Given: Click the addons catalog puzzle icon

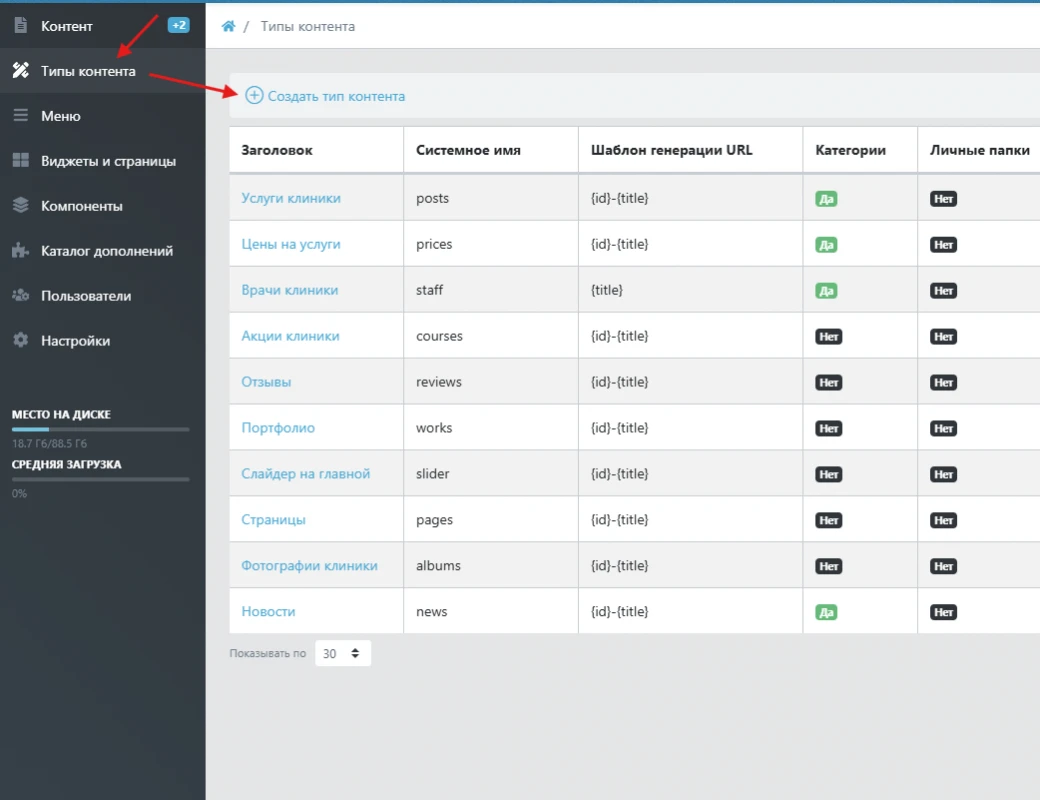Looking at the screenshot, I should pos(20,251).
